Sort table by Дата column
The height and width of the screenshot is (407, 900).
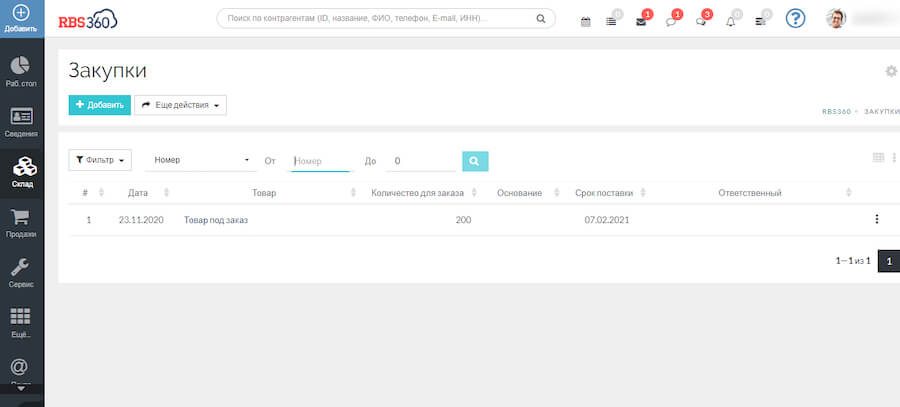pyautogui.click(x=138, y=192)
